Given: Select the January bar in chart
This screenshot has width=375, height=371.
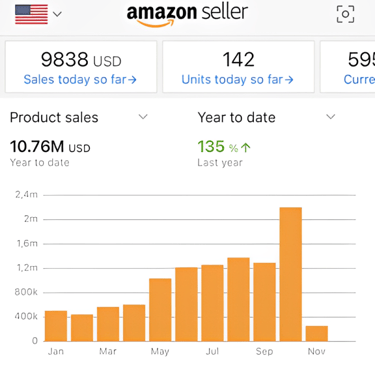Looking at the screenshot, I should (x=56, y=326).
